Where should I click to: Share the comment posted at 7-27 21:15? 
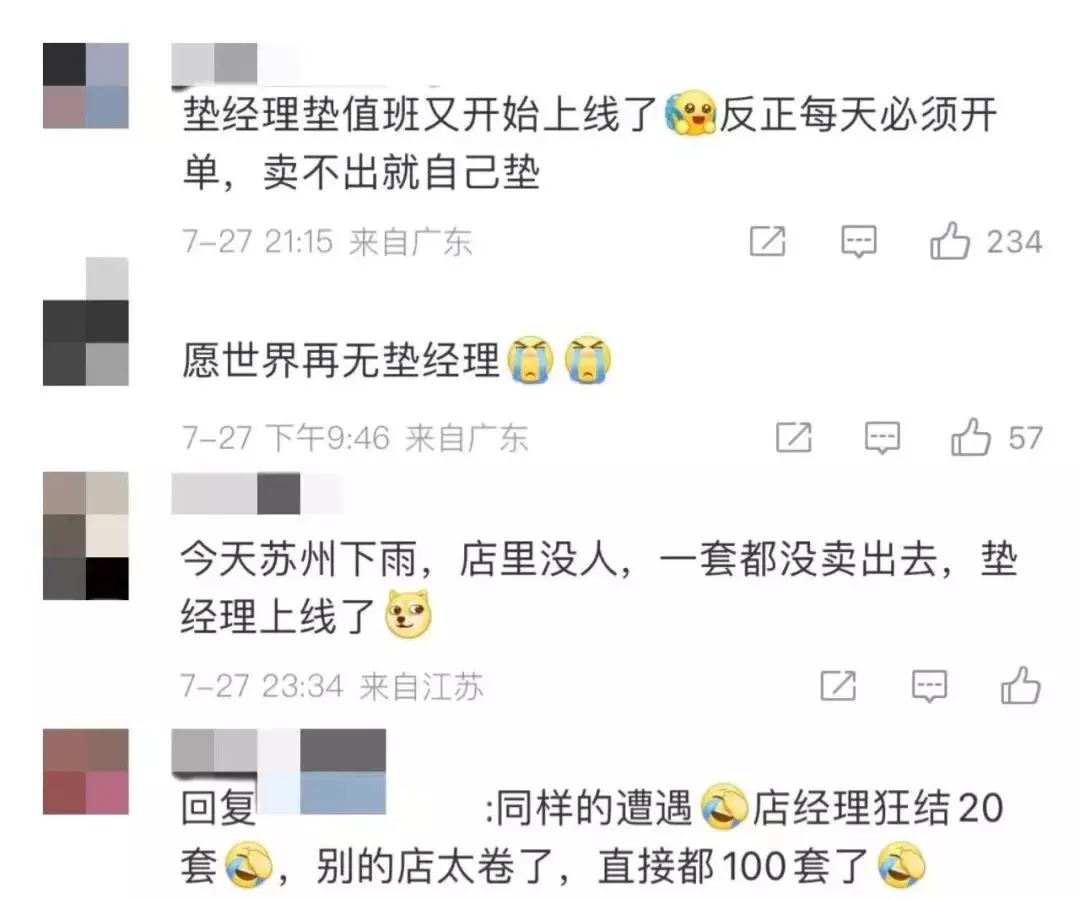(767, 241)
